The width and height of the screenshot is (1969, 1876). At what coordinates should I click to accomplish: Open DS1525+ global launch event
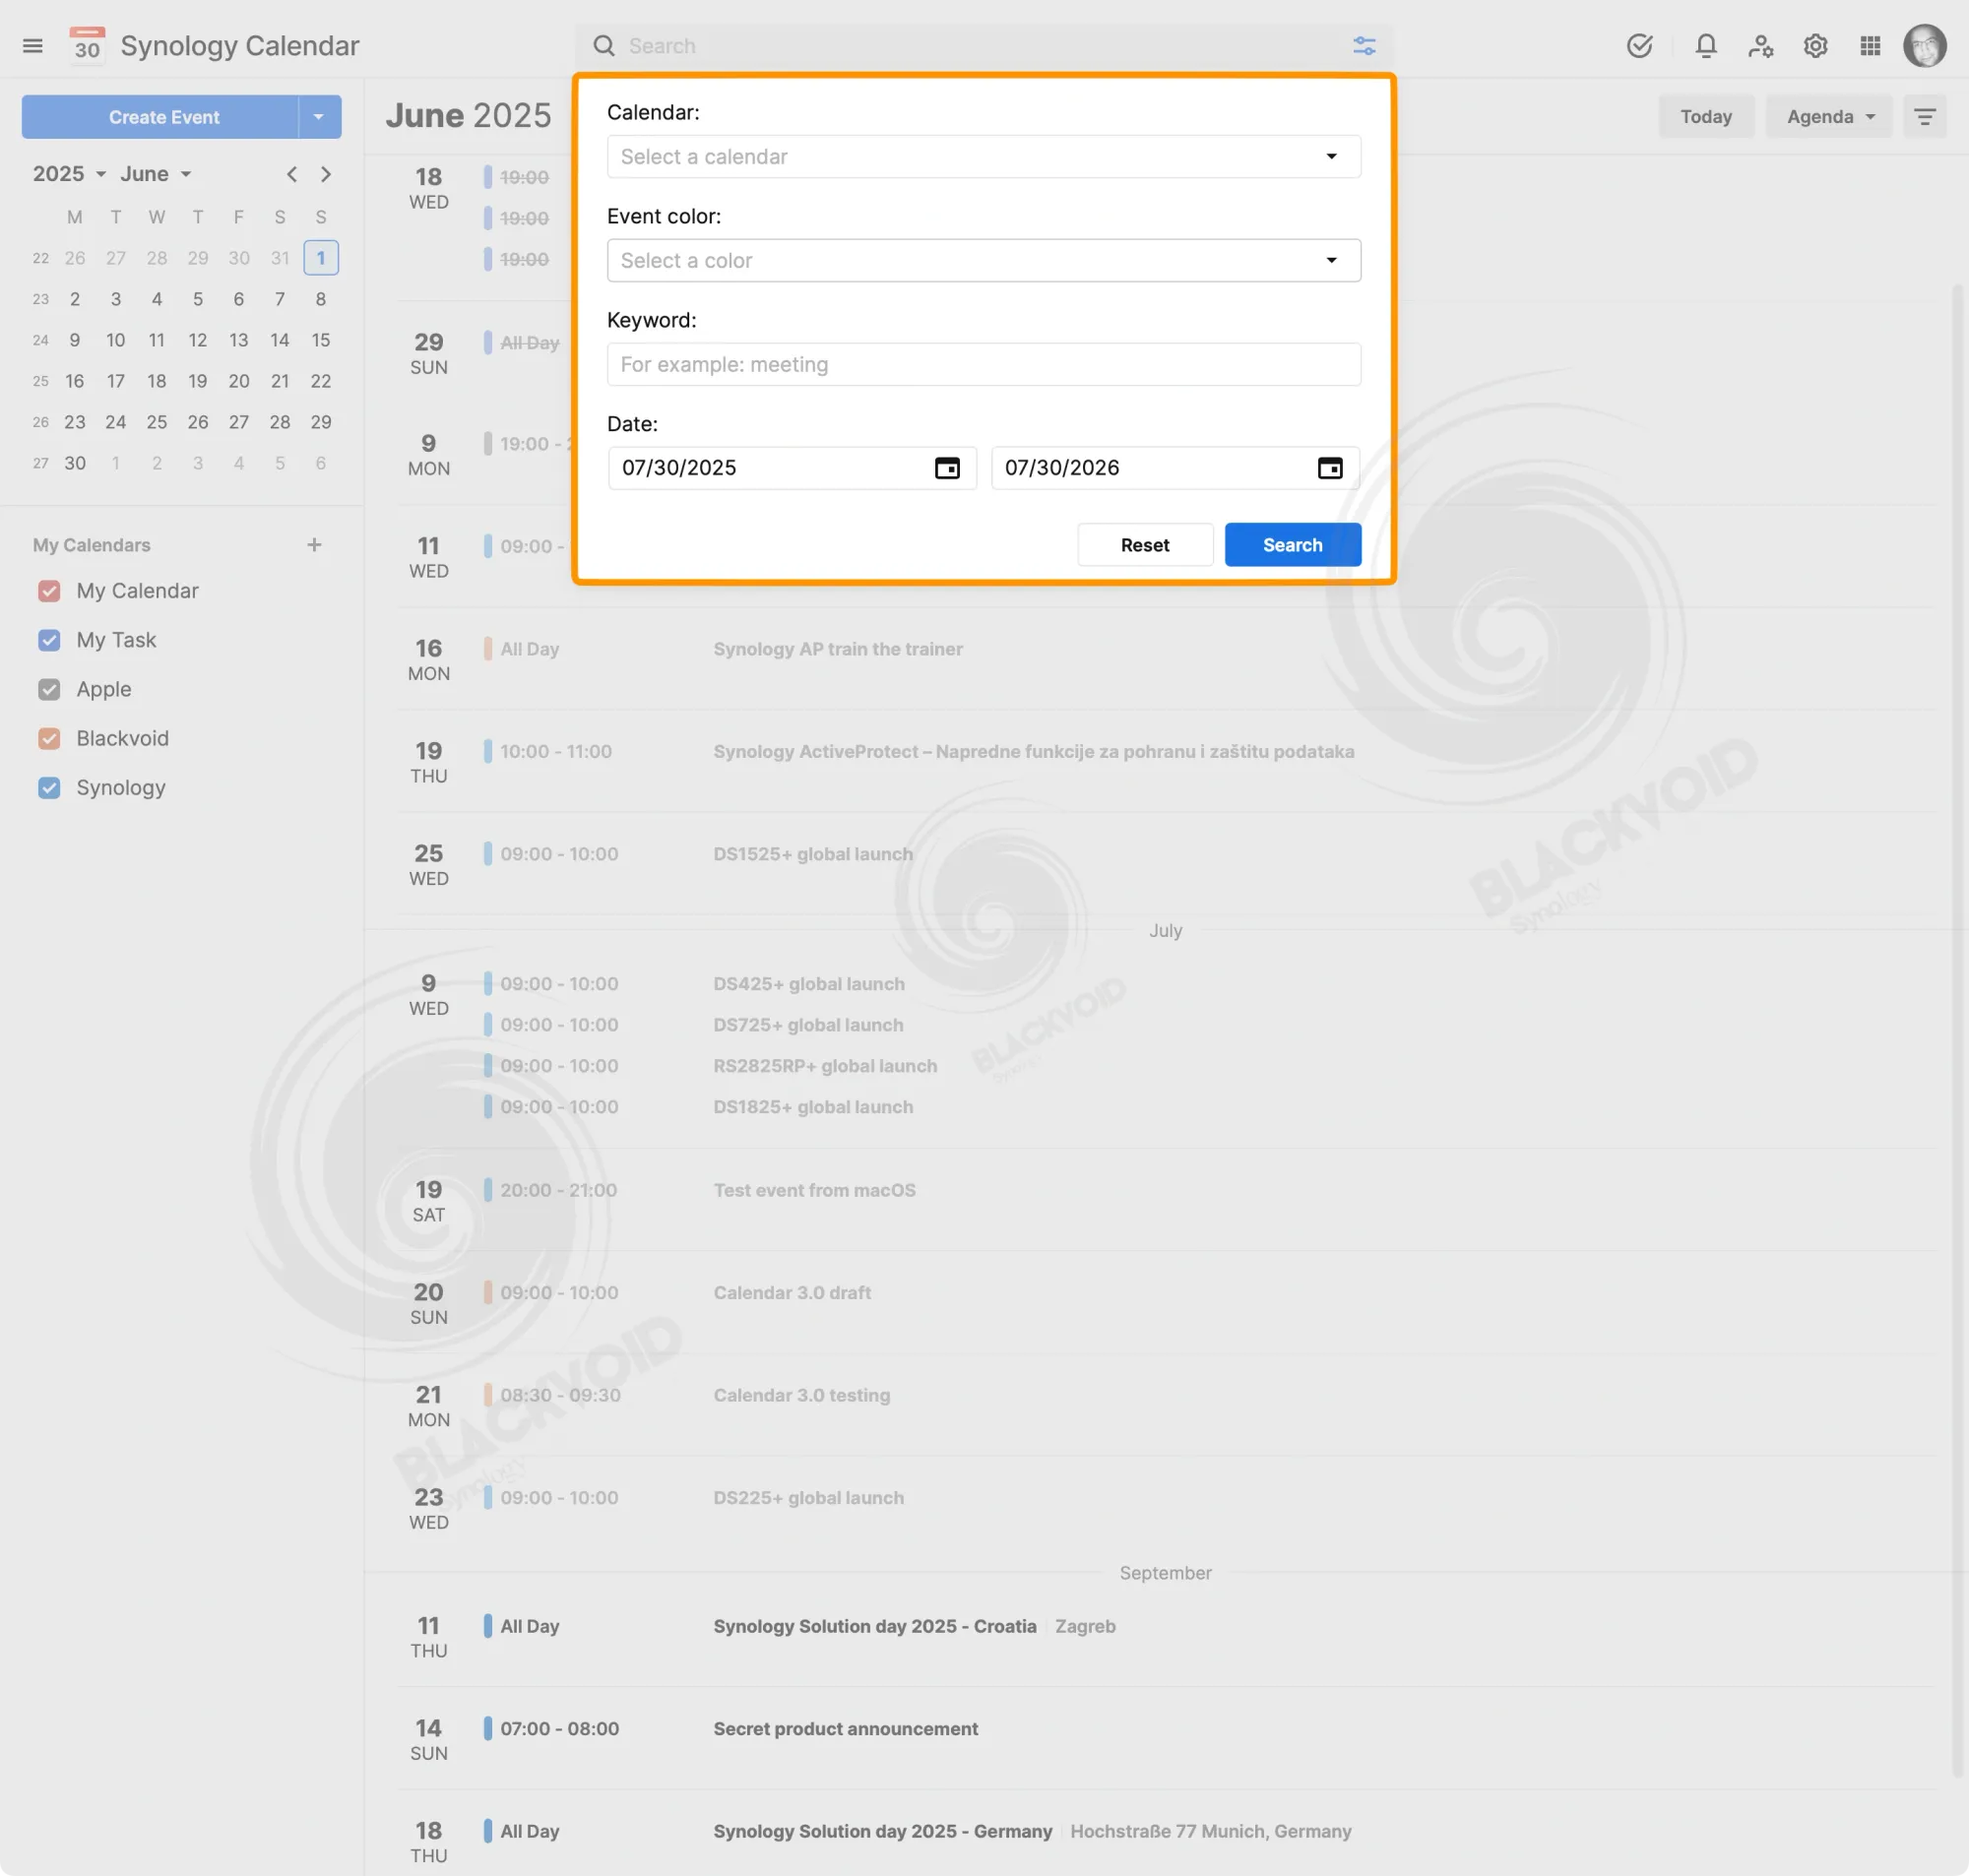(813, 854)
